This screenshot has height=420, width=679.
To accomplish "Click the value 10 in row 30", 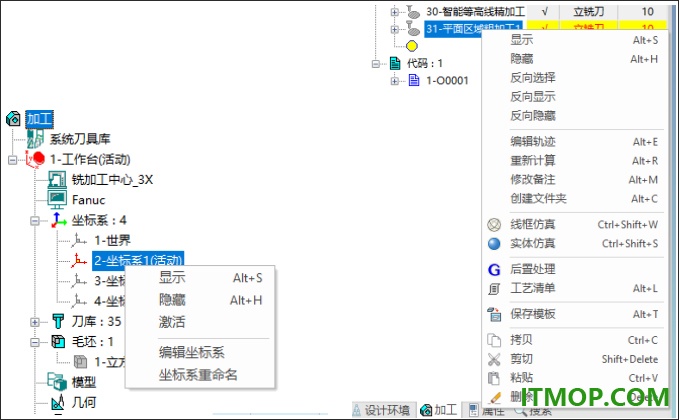I will click(648, 12).
